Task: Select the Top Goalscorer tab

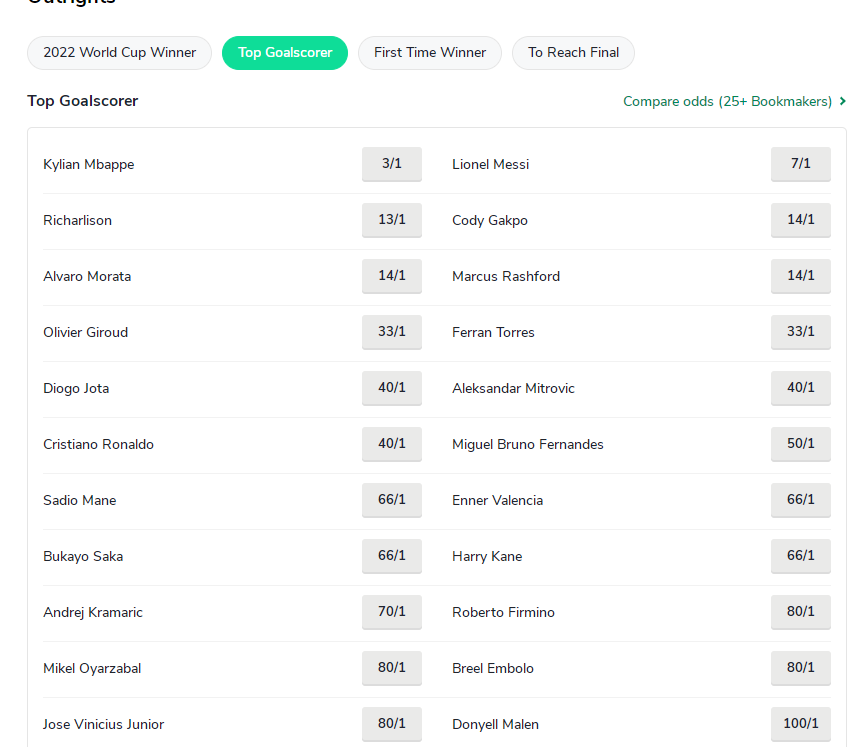Action: tap(285, 53)
